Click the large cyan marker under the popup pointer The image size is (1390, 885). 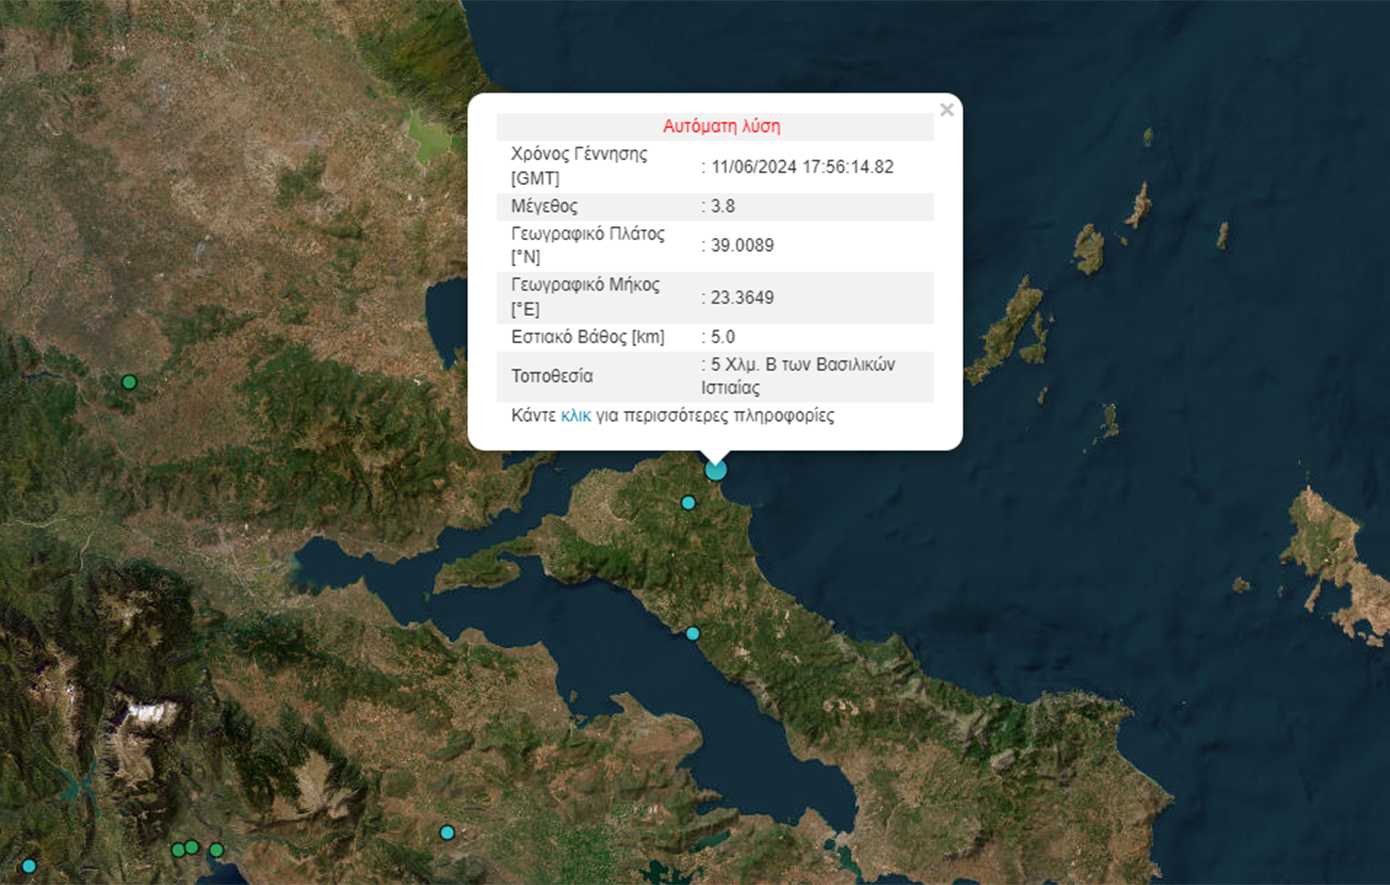[715, 469]
